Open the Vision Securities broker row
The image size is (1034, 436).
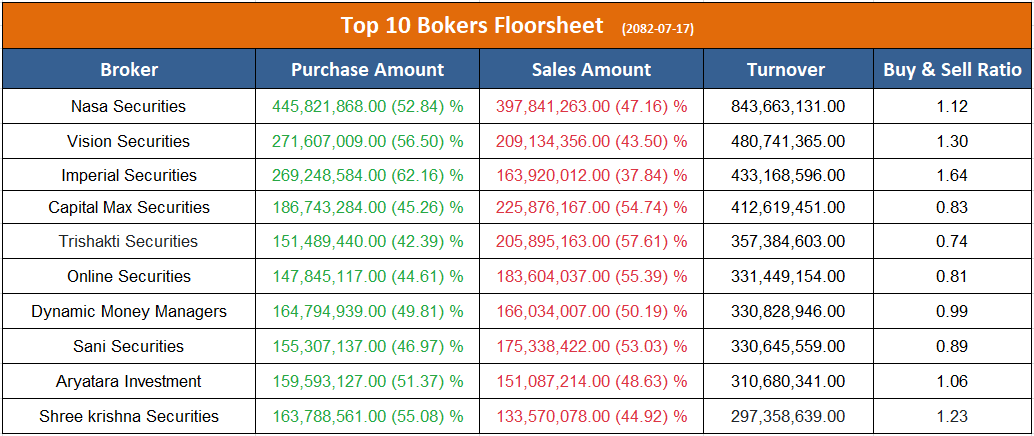point(129,141)
